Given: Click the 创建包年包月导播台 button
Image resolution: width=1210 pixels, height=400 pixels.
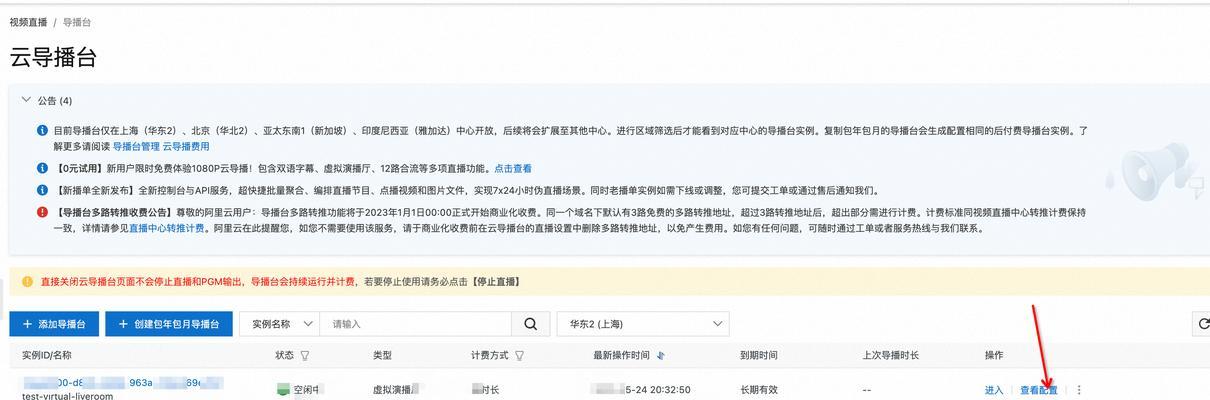Looking at the screenshot, I should pyautogui.click(x=169, y=324).
